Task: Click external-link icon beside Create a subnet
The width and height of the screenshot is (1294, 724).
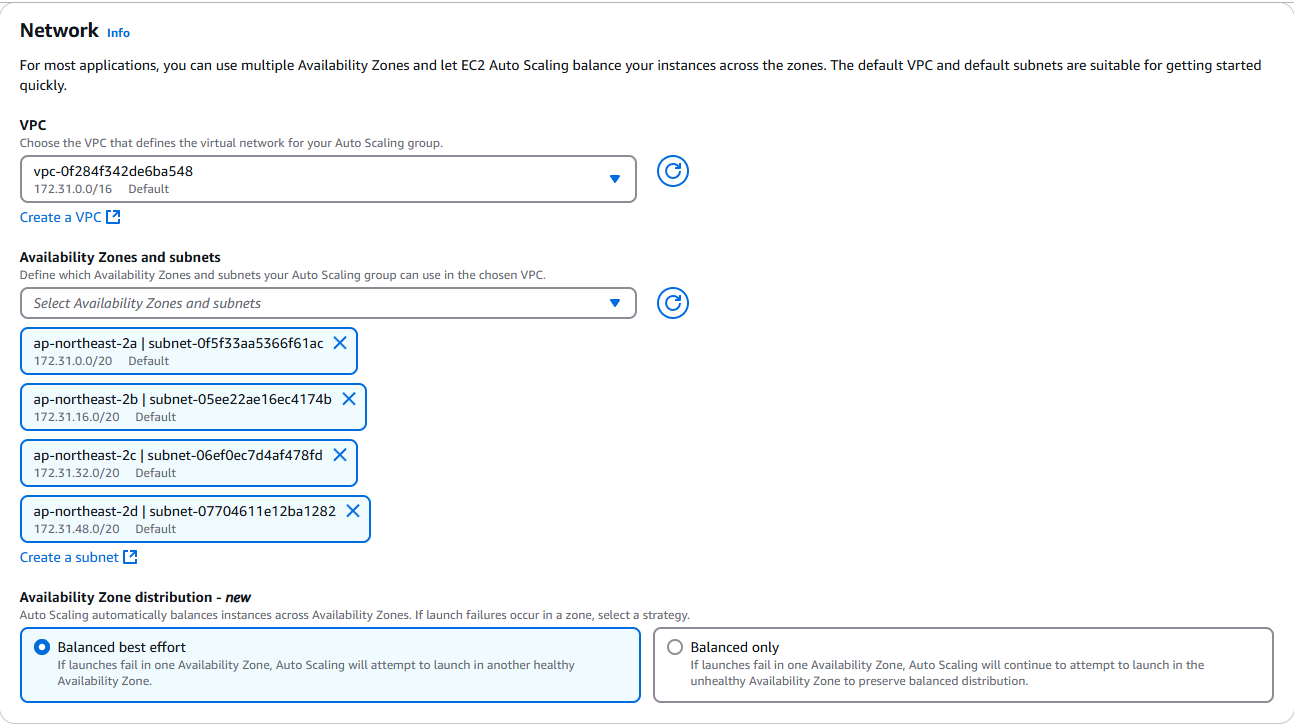Action: click(131, 557)
